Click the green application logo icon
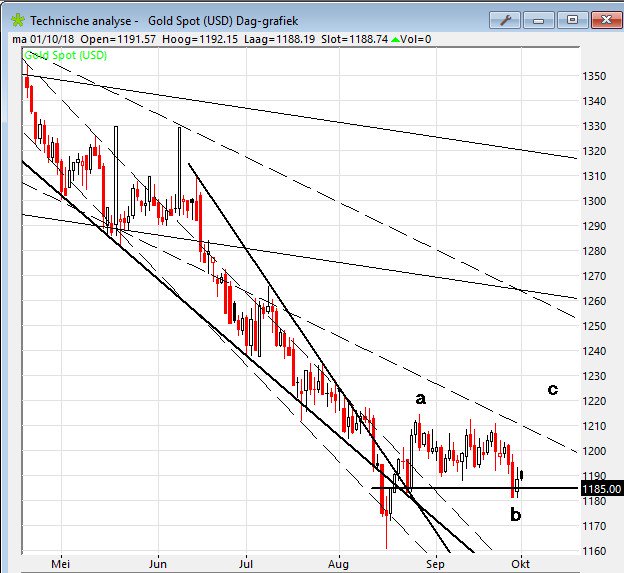This screenshot has height=573, width=624. [x=18, y=20]
